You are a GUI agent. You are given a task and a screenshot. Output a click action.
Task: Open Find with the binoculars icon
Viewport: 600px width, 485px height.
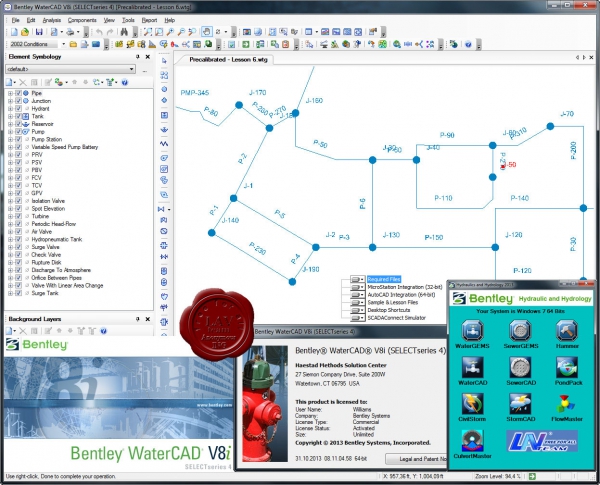124,32
